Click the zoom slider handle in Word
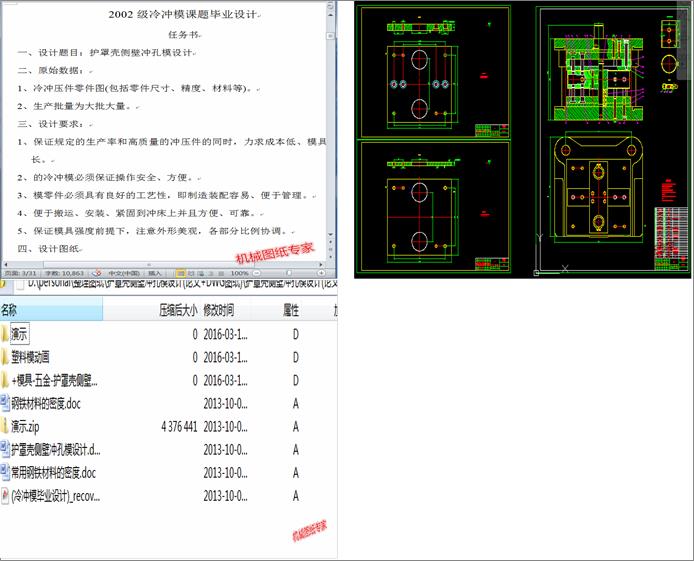 click(289, 273)
